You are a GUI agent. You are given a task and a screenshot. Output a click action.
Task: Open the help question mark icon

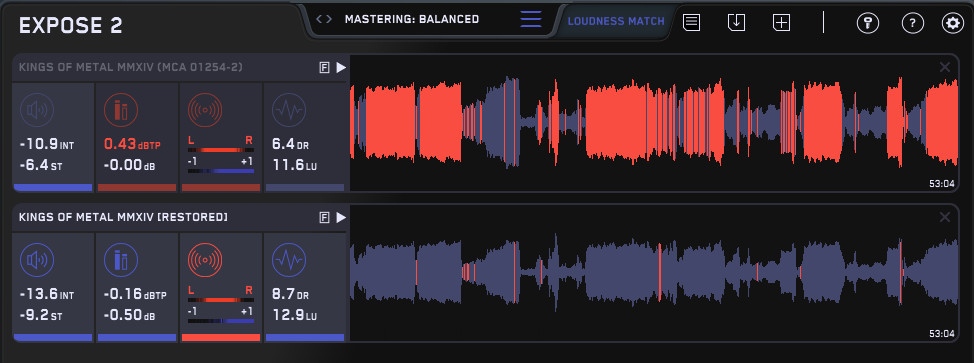point(913,24)
